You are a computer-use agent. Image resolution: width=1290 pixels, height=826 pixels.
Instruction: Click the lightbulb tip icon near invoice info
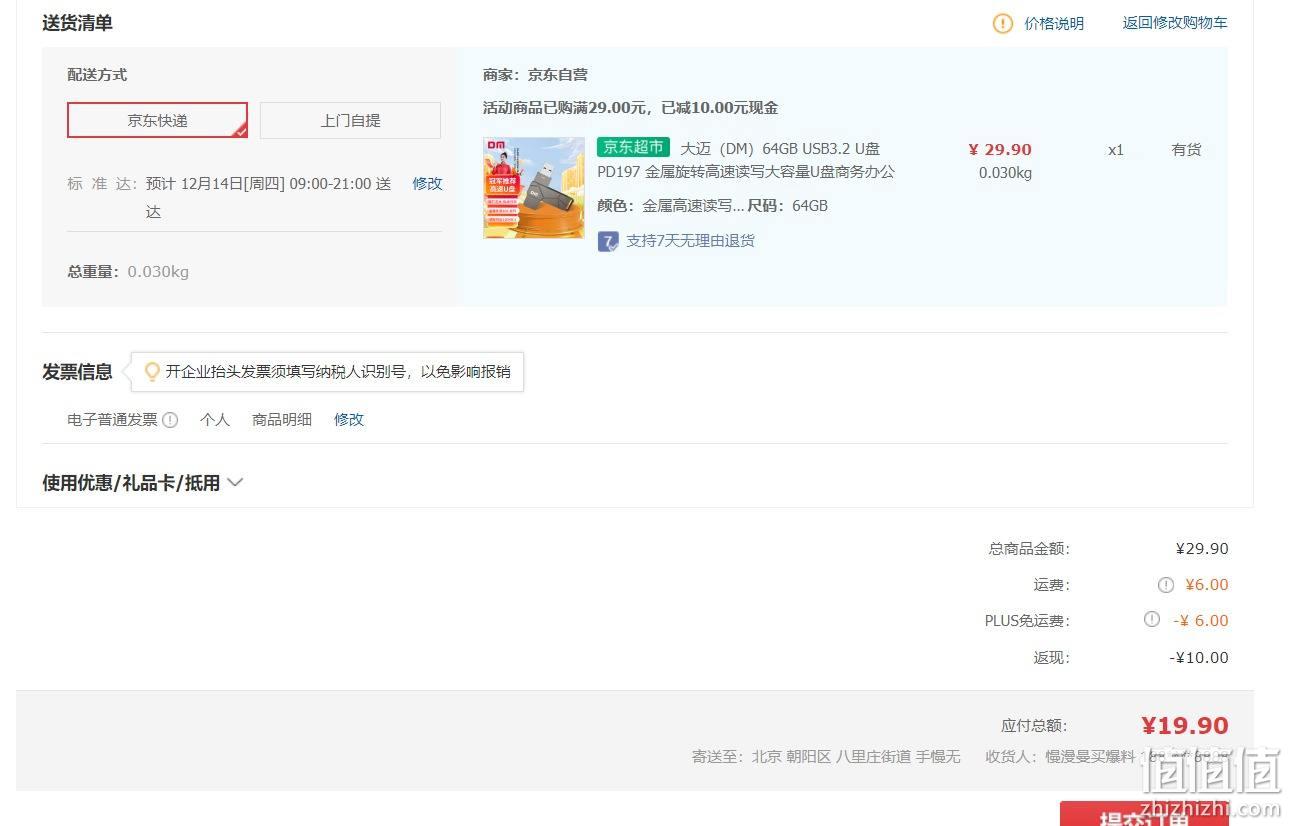coord(152,372)
